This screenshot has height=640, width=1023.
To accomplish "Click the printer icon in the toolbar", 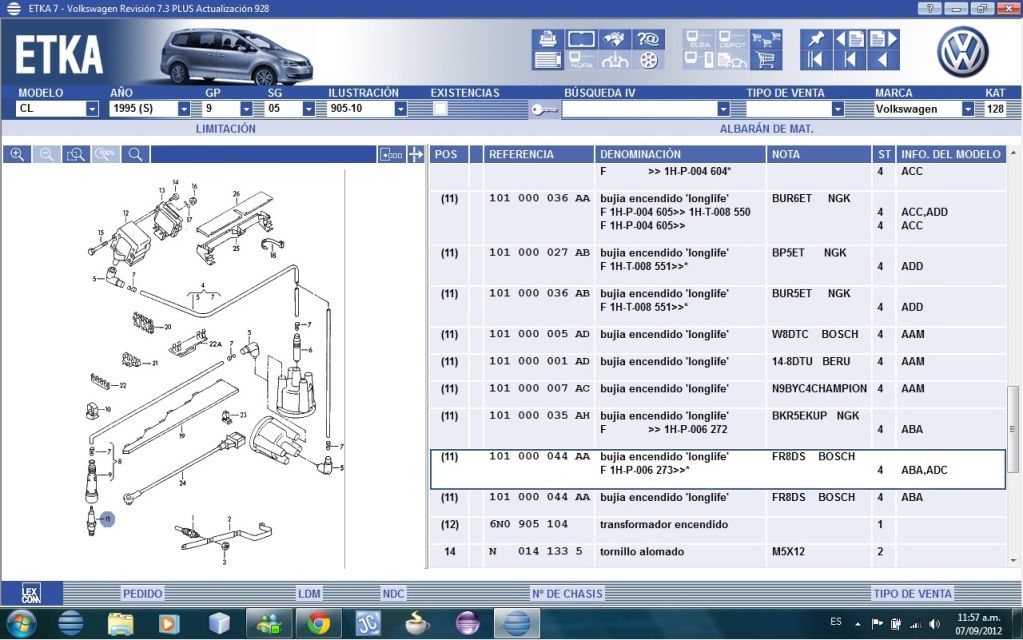I will [547, 39].
